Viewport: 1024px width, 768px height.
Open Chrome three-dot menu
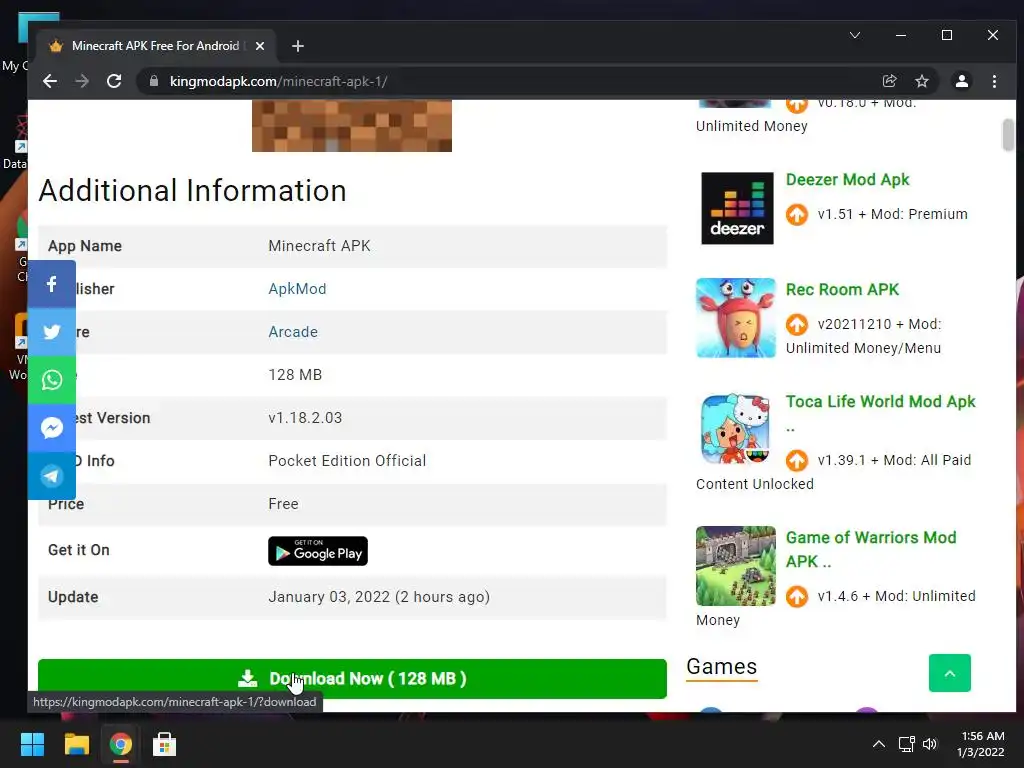tap(994, 81)
